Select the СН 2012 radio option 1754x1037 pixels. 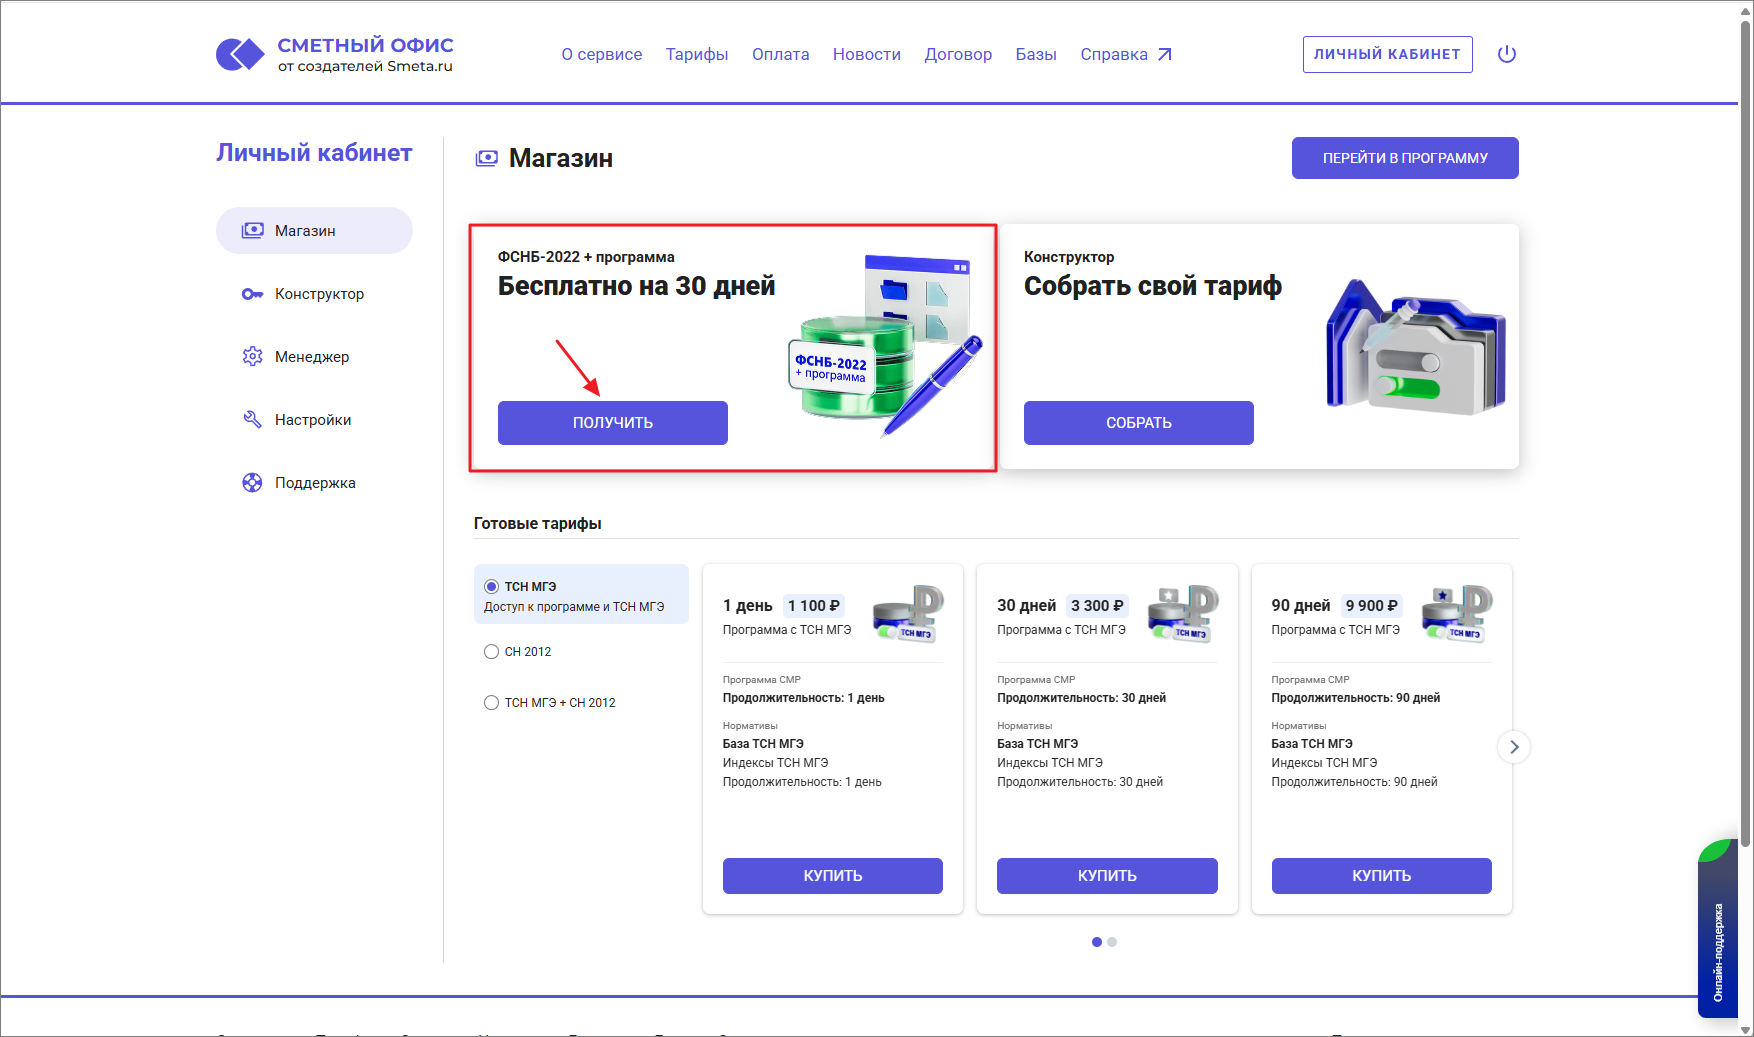click(491, 652)
